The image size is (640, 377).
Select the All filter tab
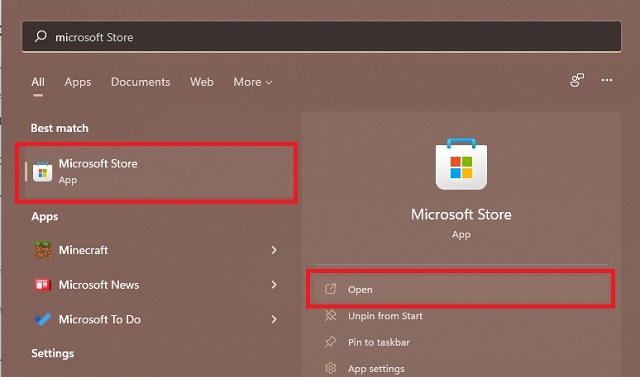coord(38,82)
